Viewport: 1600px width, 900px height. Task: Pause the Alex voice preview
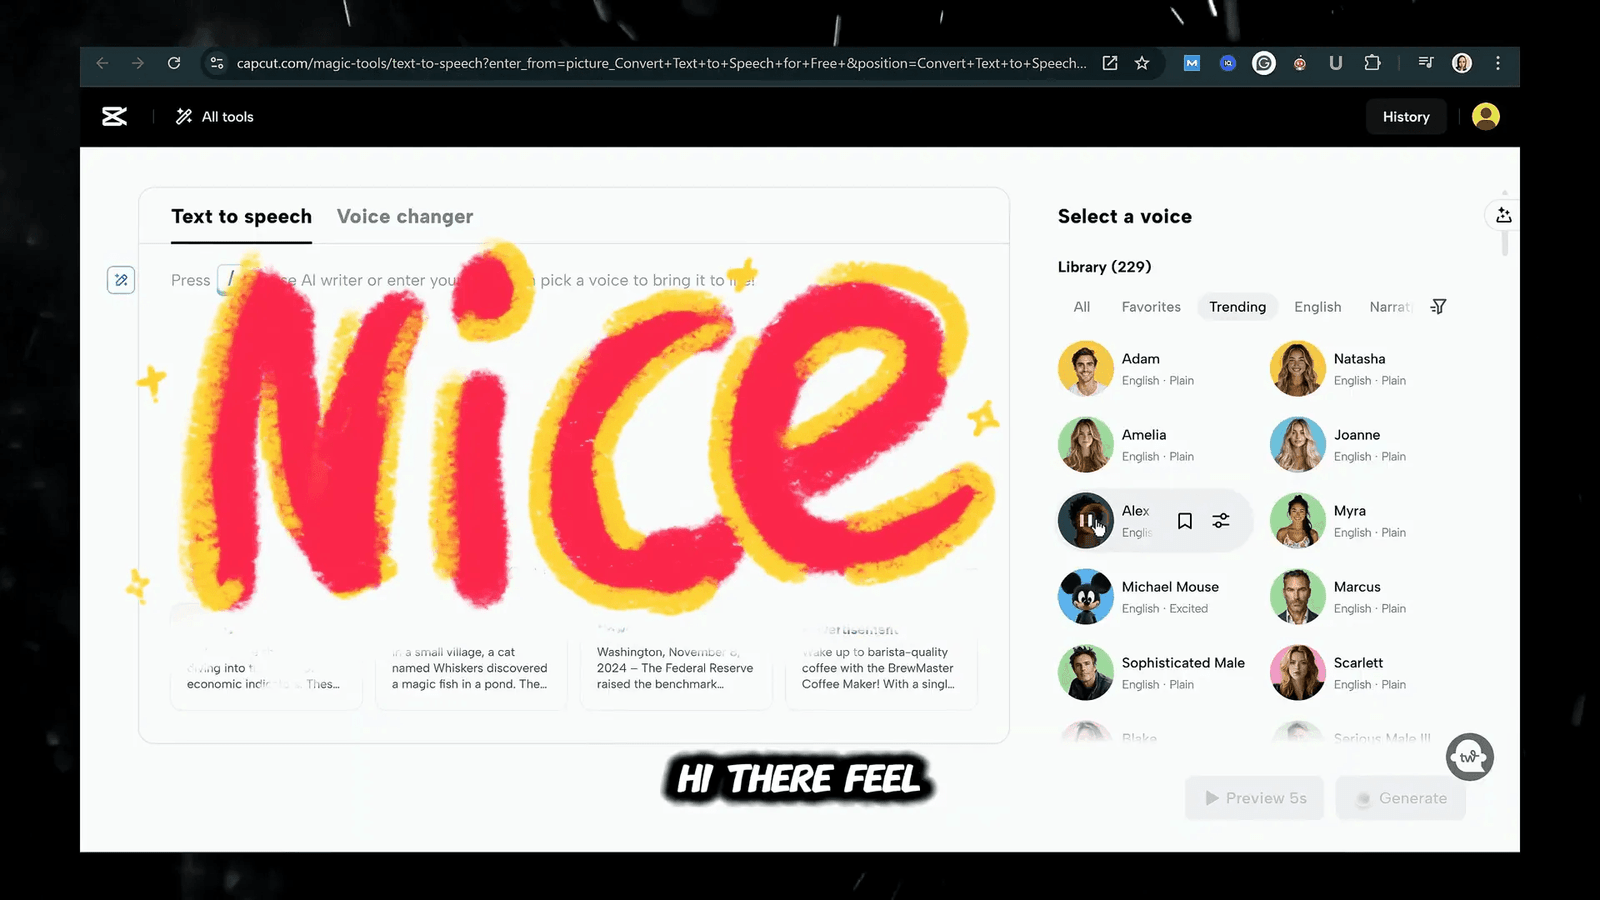(1085, 521)
